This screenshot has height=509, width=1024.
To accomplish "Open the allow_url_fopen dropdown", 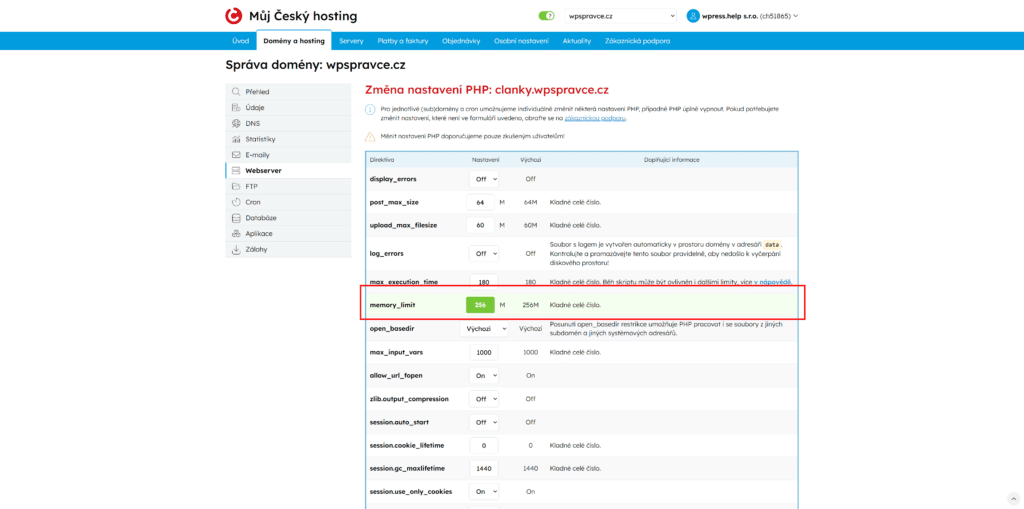I will pos(484,376).
